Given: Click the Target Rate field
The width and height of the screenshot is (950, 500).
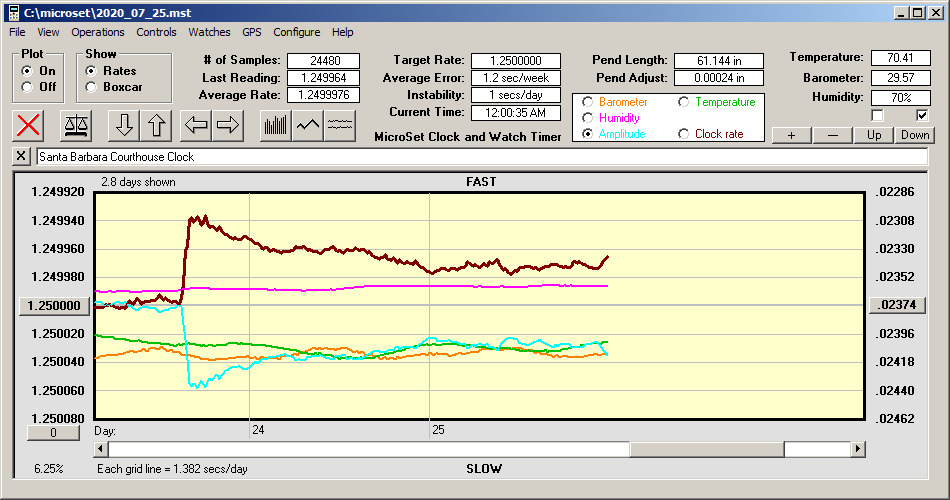Looking at the screenshot, I should coord(516,61).
